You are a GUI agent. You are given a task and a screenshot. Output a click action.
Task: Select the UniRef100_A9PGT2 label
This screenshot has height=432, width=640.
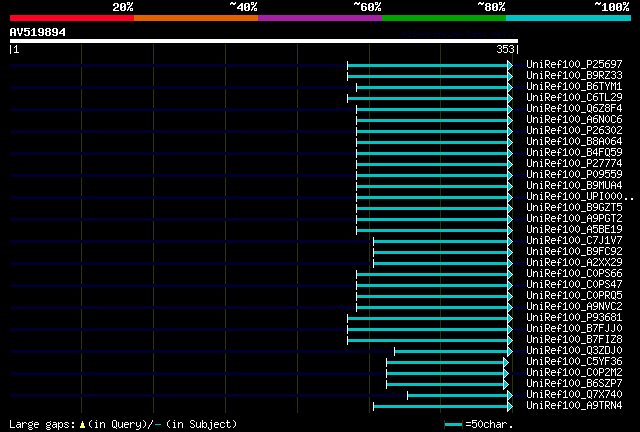click(574, 218)
